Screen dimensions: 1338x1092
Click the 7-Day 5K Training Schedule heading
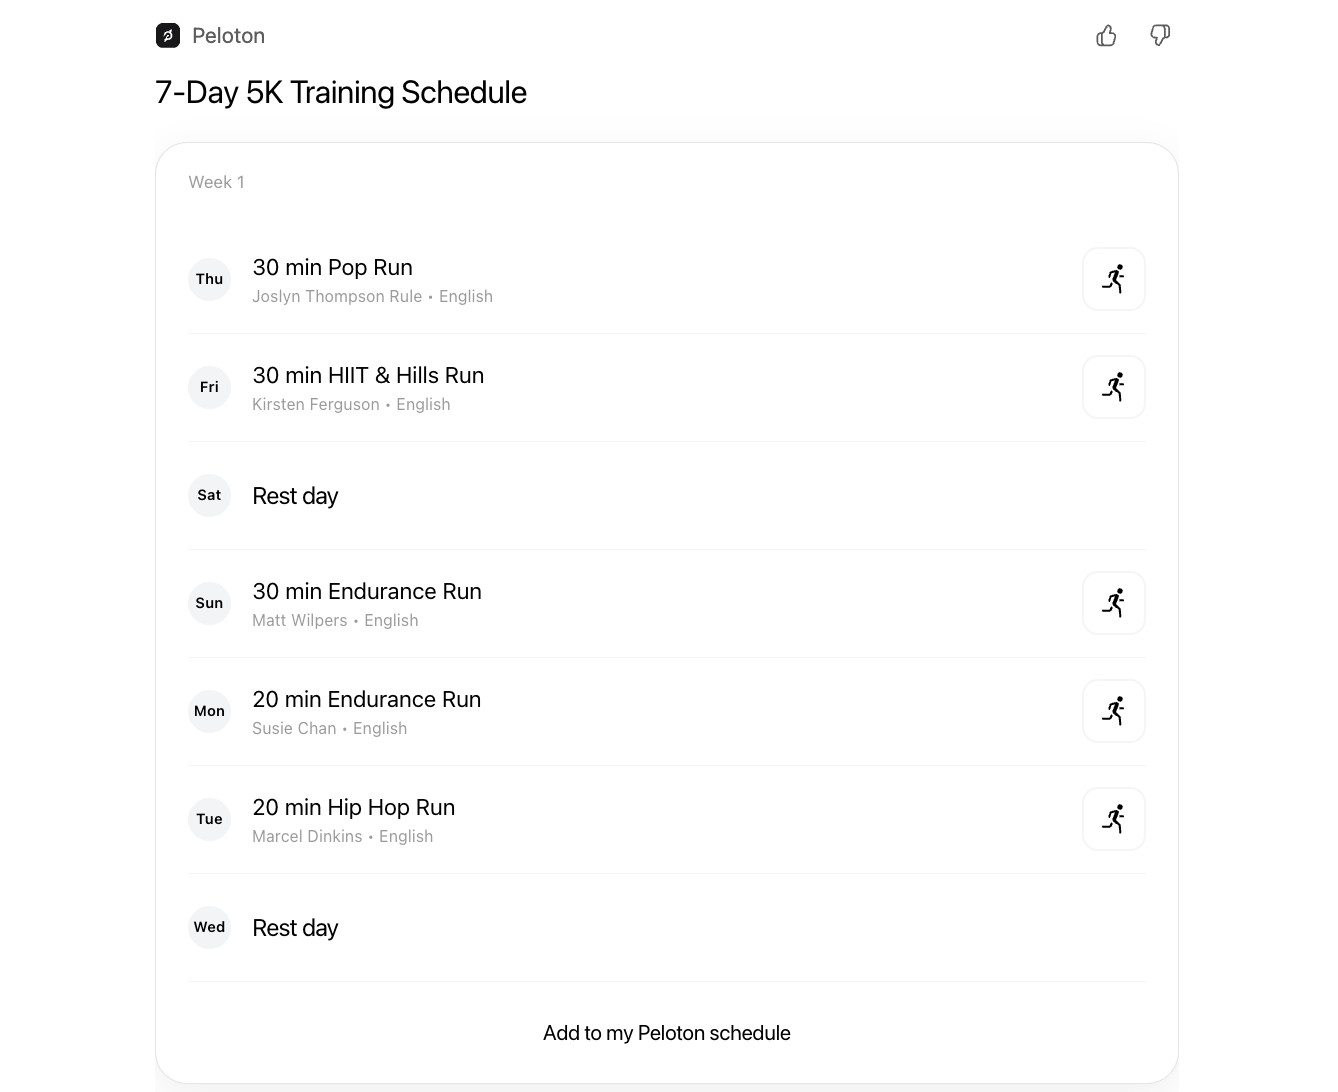[x=341, y=92]
